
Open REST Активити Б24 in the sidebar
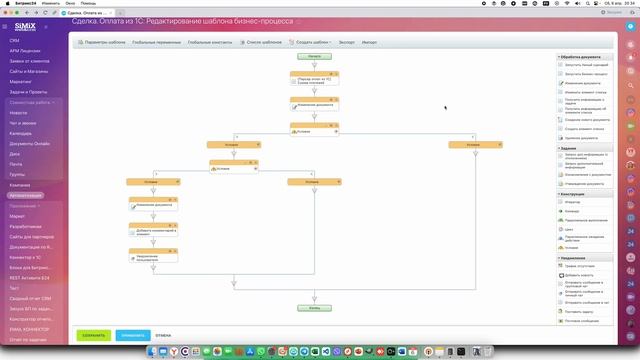(29, 278)
